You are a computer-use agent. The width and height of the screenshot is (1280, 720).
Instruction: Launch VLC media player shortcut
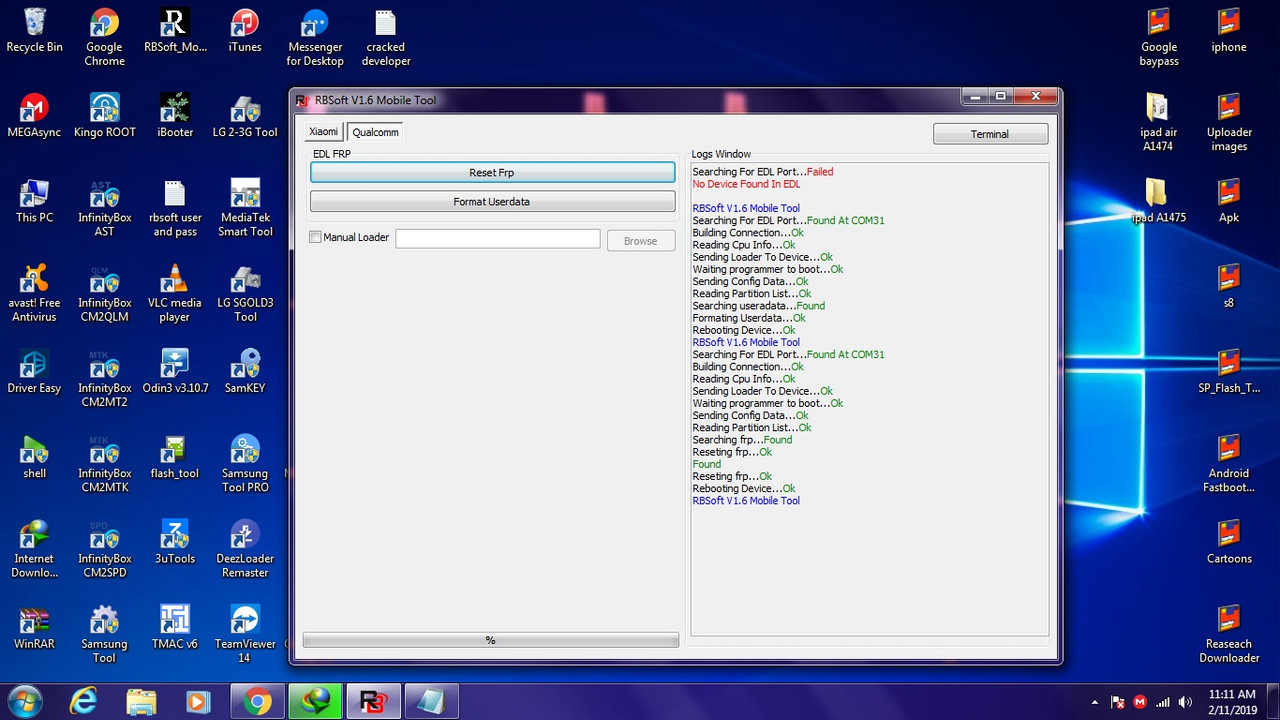pyautogui.click(x=175, y=293)
